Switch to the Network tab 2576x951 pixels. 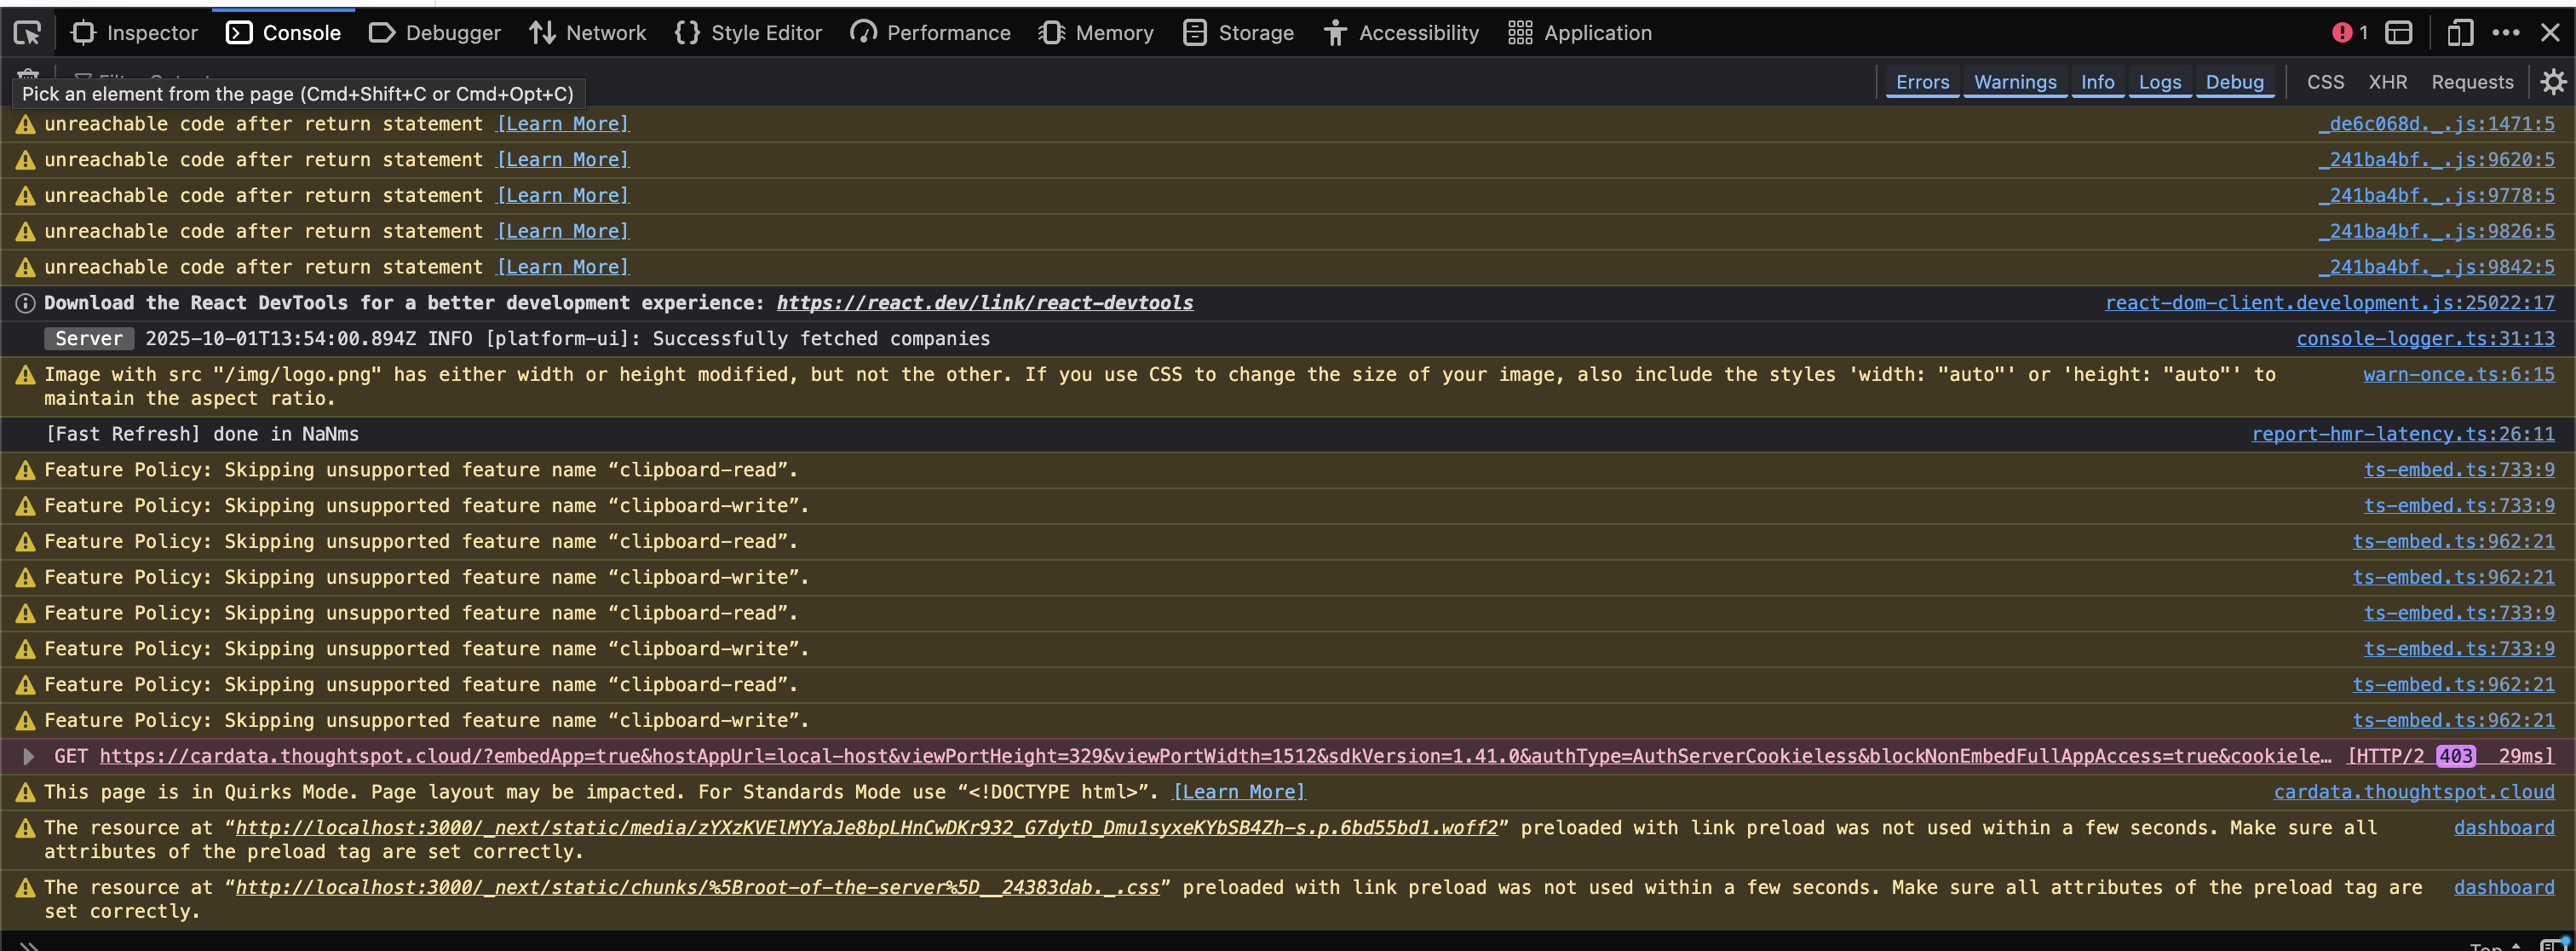[x=587, y=33]
